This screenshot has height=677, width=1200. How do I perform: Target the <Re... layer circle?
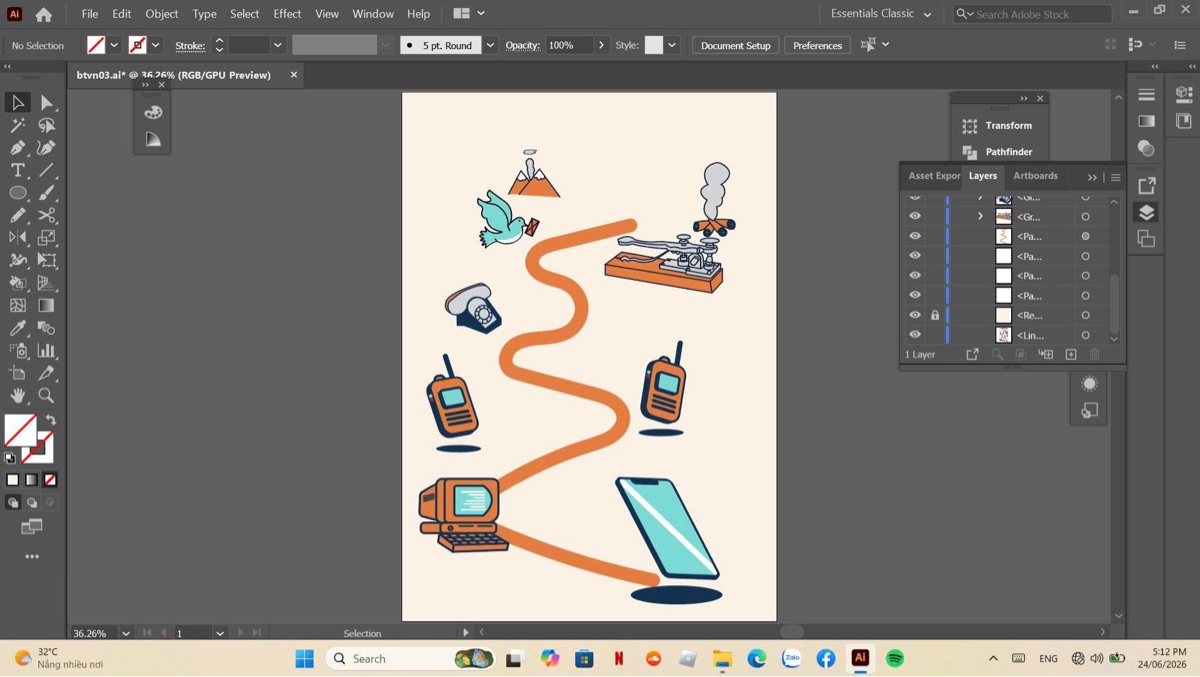click(1085, 315)
